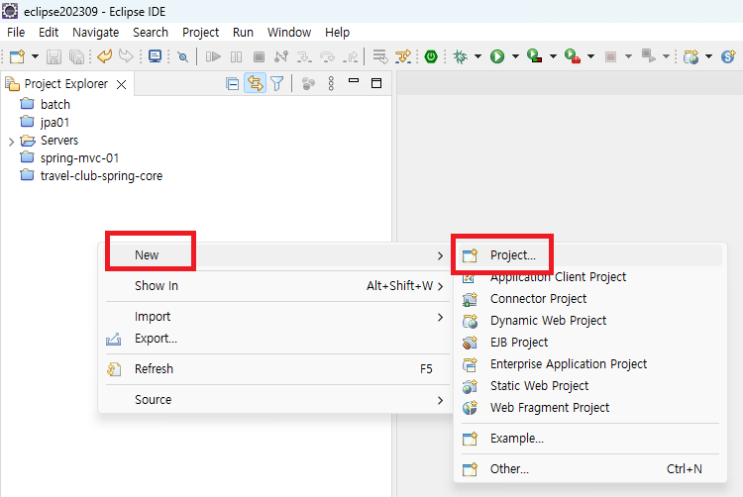
Task: Click the Terminate debug icon
Action: click(x=259, y=57)
